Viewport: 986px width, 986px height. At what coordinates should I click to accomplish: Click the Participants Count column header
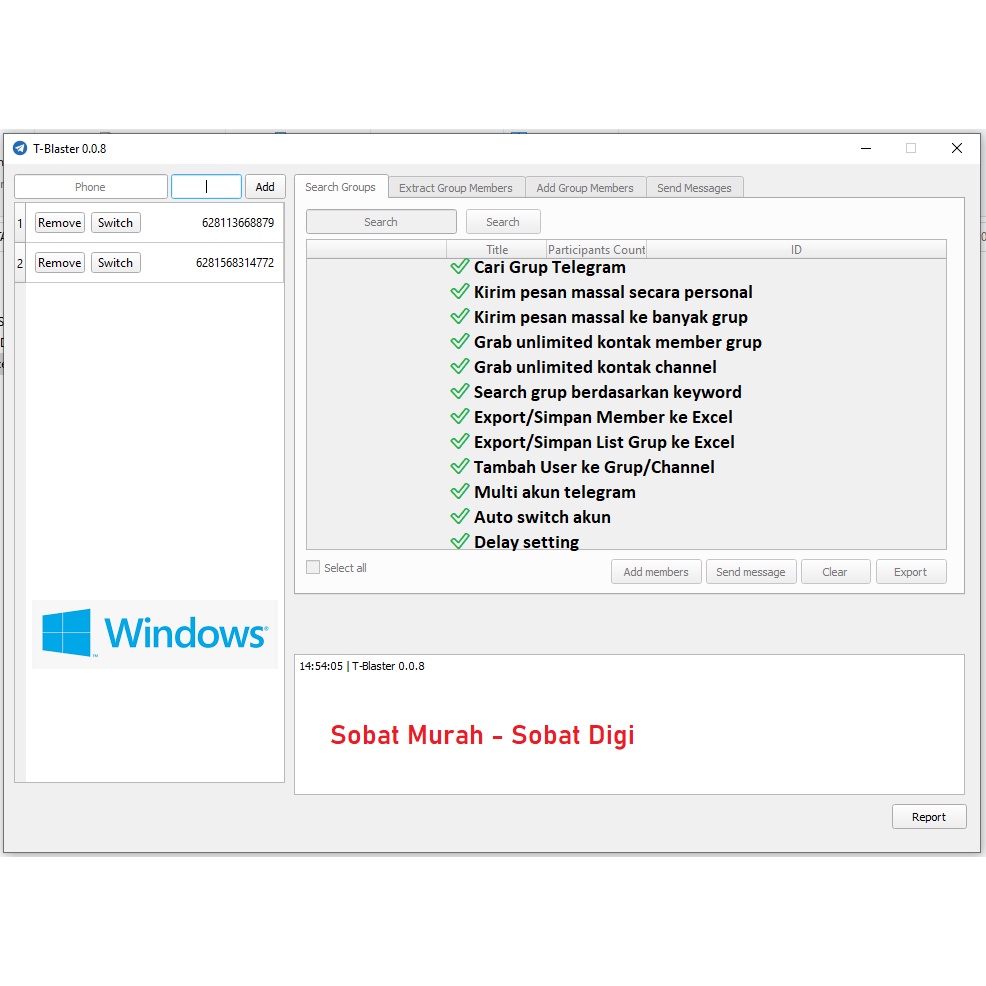tap(596, 250)
